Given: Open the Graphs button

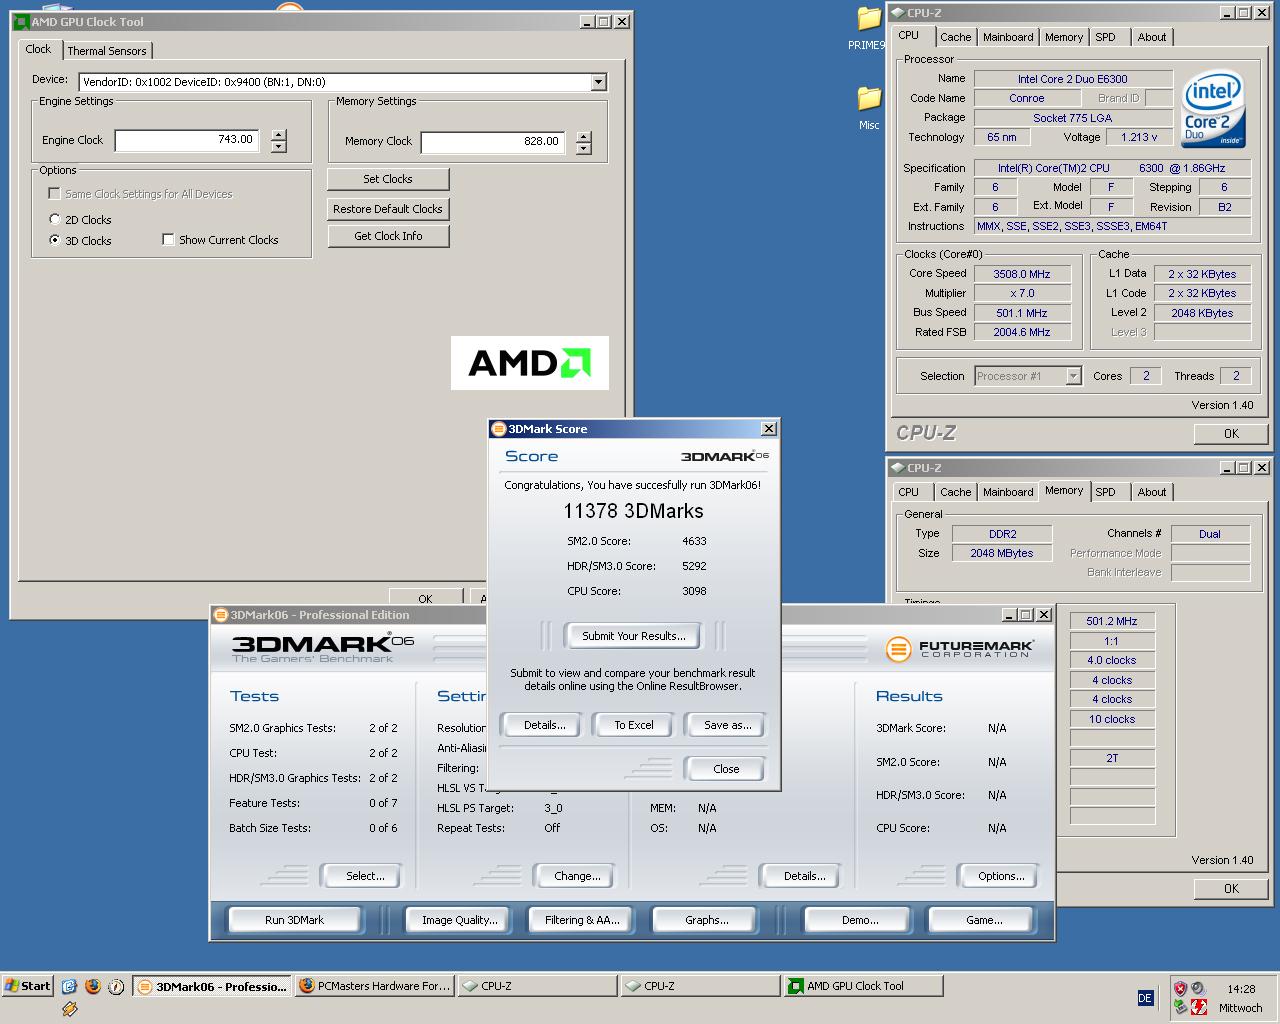Looking at the screenshot, I should pyautogui.click(x=706, y=920).
